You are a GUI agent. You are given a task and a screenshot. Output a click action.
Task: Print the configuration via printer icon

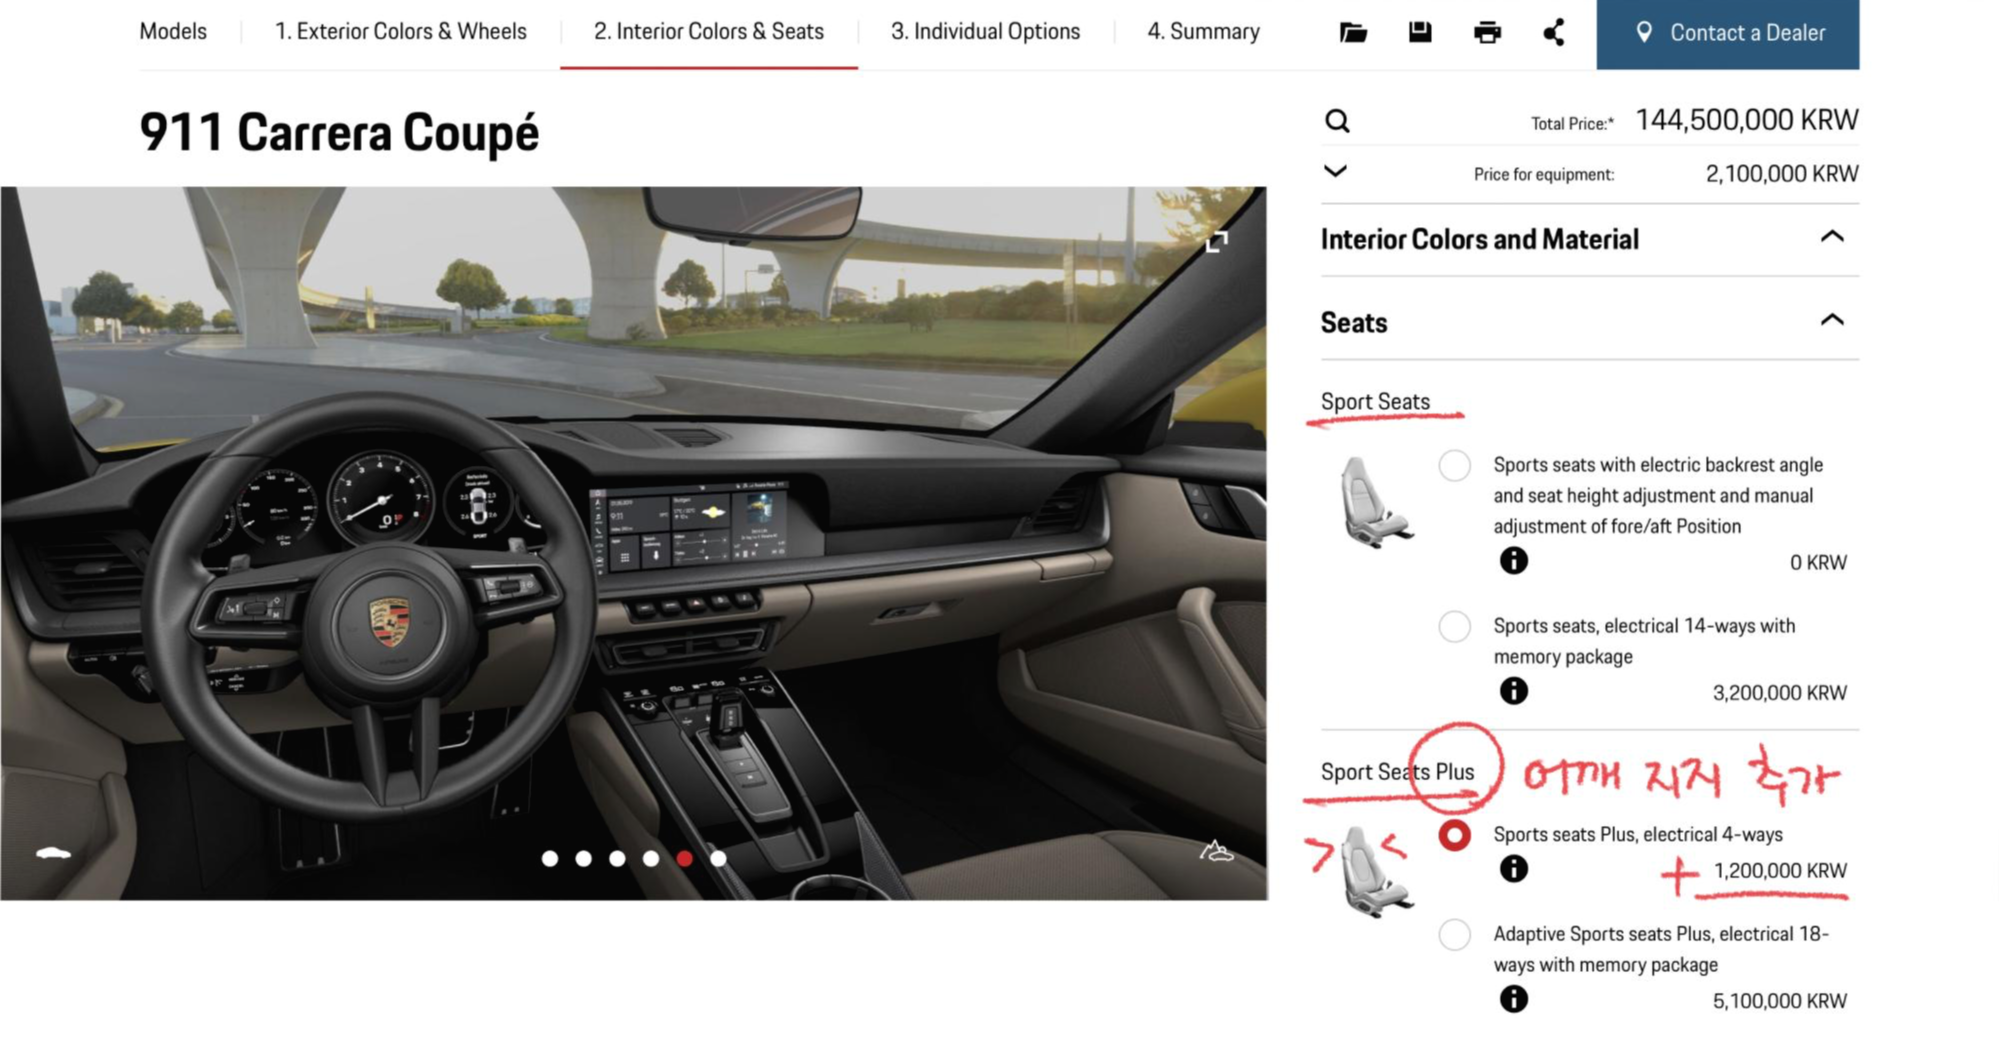pos(1487,32)
